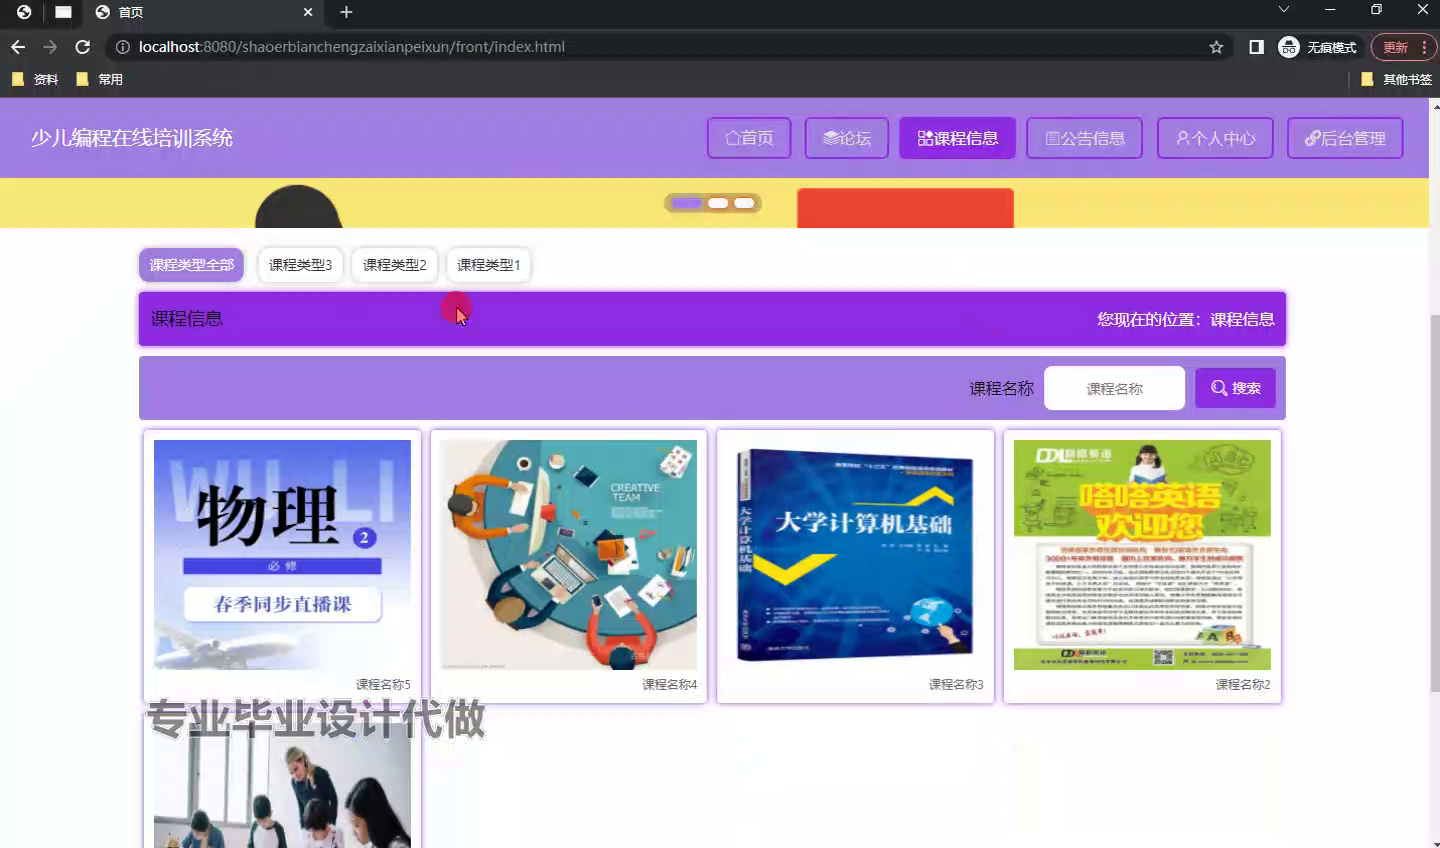The height and width of the screenshot is (848, 1440).
Task: Open the 资料 bookmarks folder
Action: [x=35, y=79]
